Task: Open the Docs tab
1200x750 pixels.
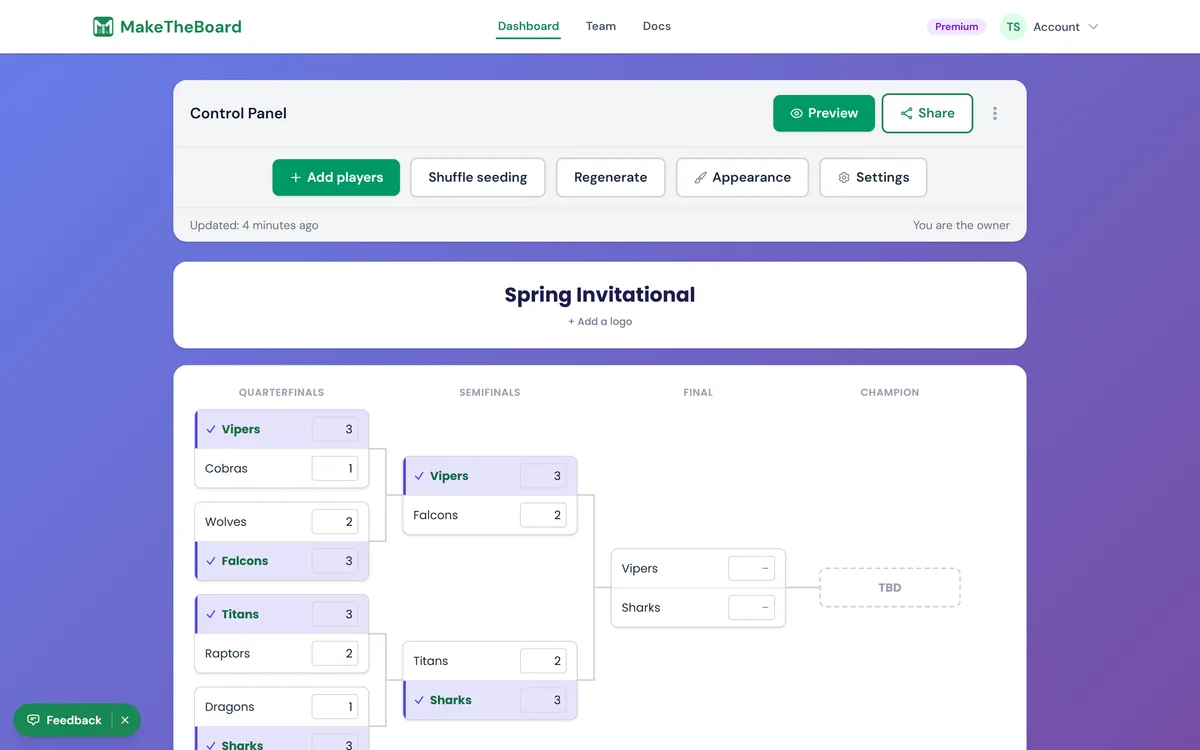Action: click(657, 26)
